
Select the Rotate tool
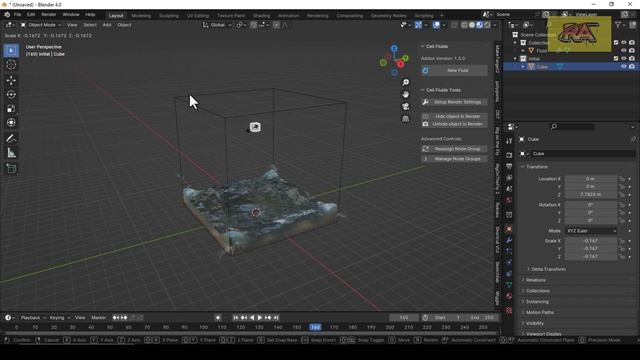(x=11, y=94)
